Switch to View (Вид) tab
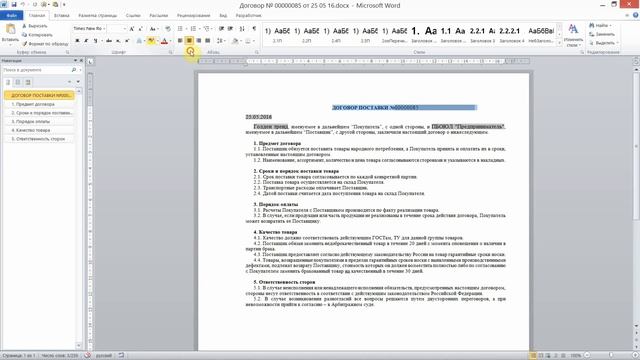The image size is (640, 360). 223,16
